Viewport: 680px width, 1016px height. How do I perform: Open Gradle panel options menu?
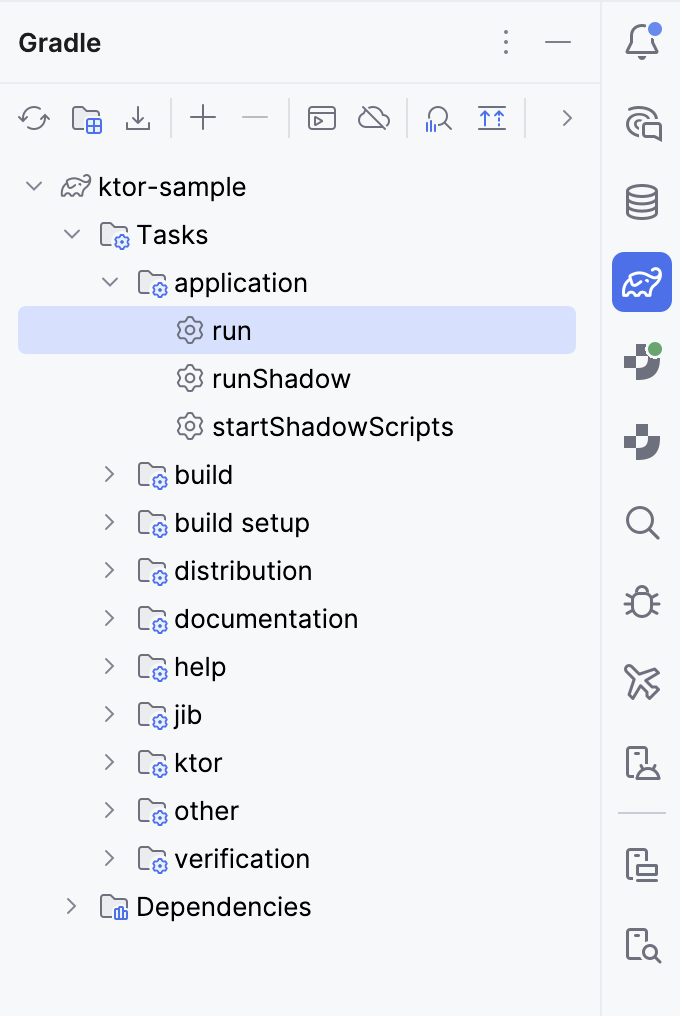click(506, 43)
